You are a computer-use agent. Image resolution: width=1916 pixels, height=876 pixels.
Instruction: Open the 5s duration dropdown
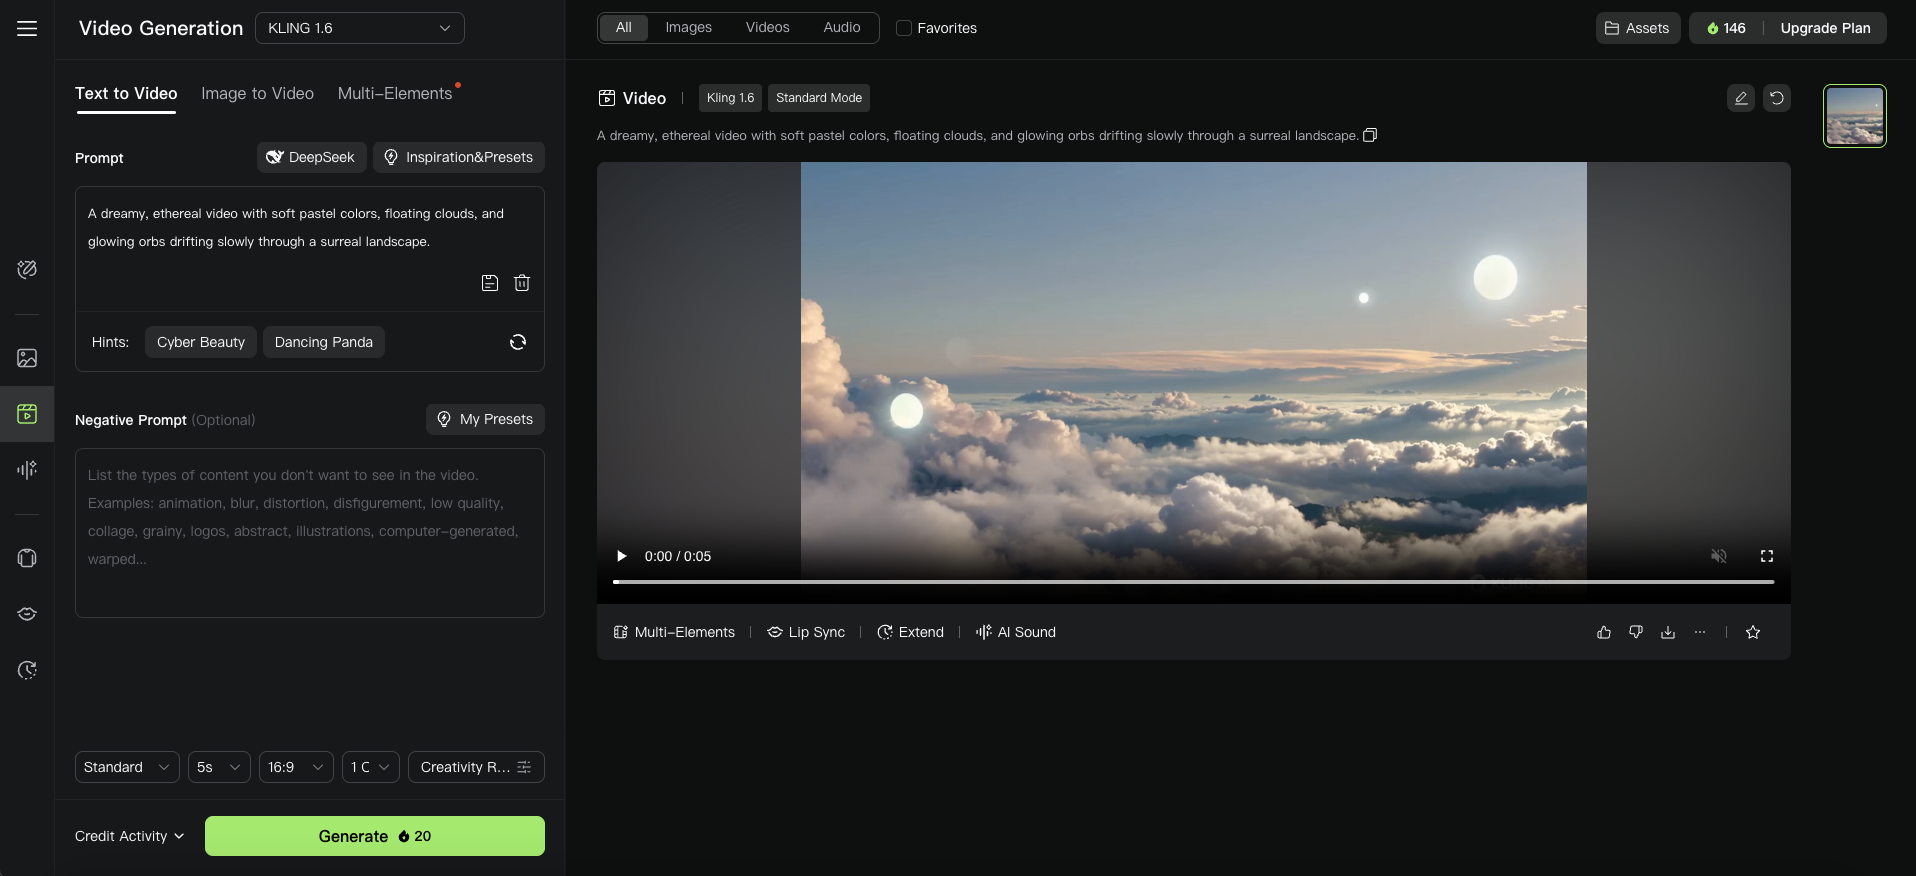(x=219, y=767)
